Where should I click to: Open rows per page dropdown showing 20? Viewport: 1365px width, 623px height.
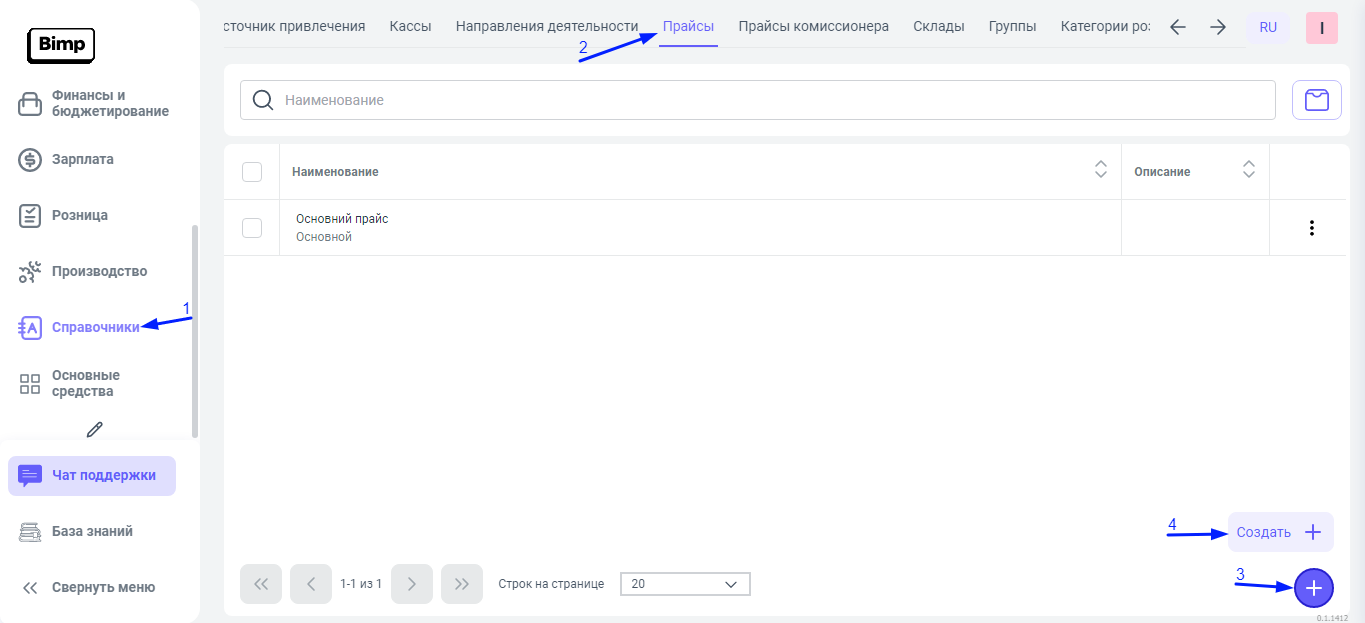click(685, 584)
